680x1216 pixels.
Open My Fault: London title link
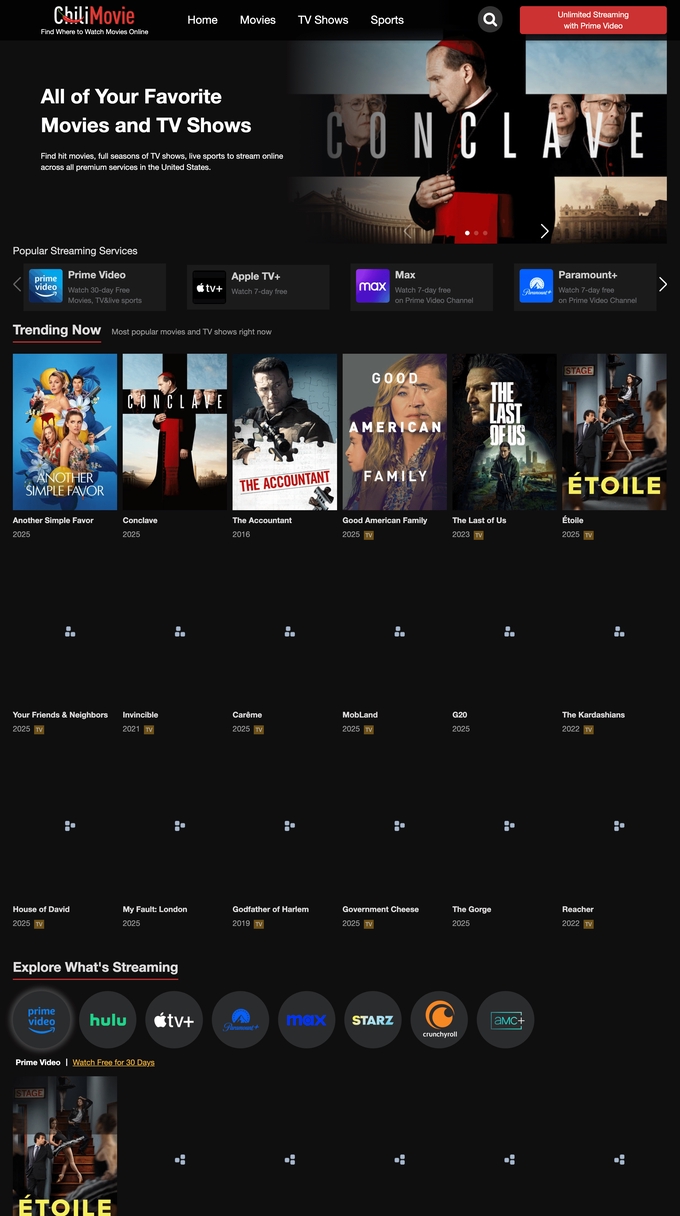[x=155, y=909]
